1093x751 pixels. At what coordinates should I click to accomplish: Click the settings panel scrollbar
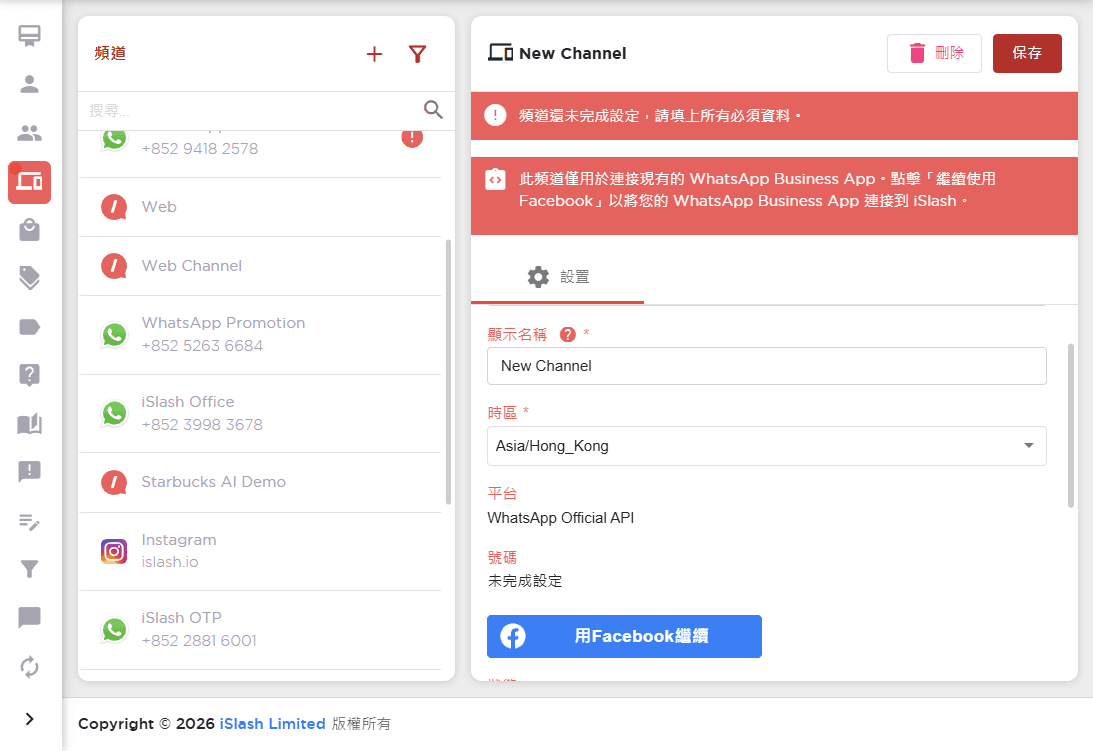1071,425
